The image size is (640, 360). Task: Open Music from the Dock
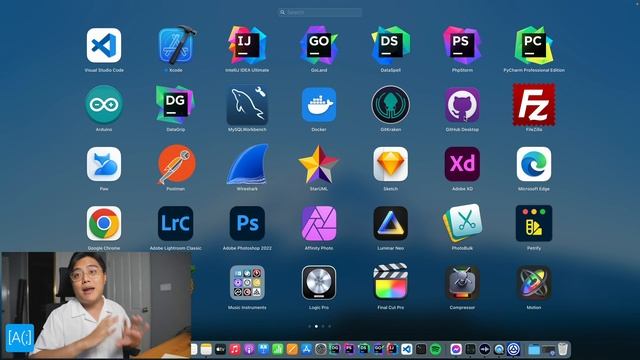coord(235,349)
